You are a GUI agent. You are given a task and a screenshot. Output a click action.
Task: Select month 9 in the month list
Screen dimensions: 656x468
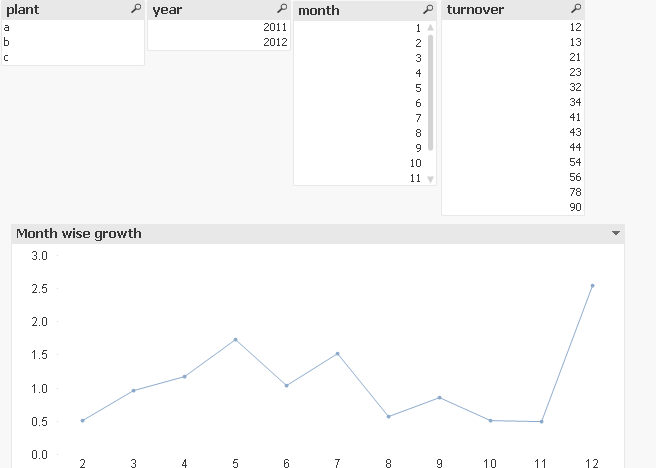click(360, 148)
